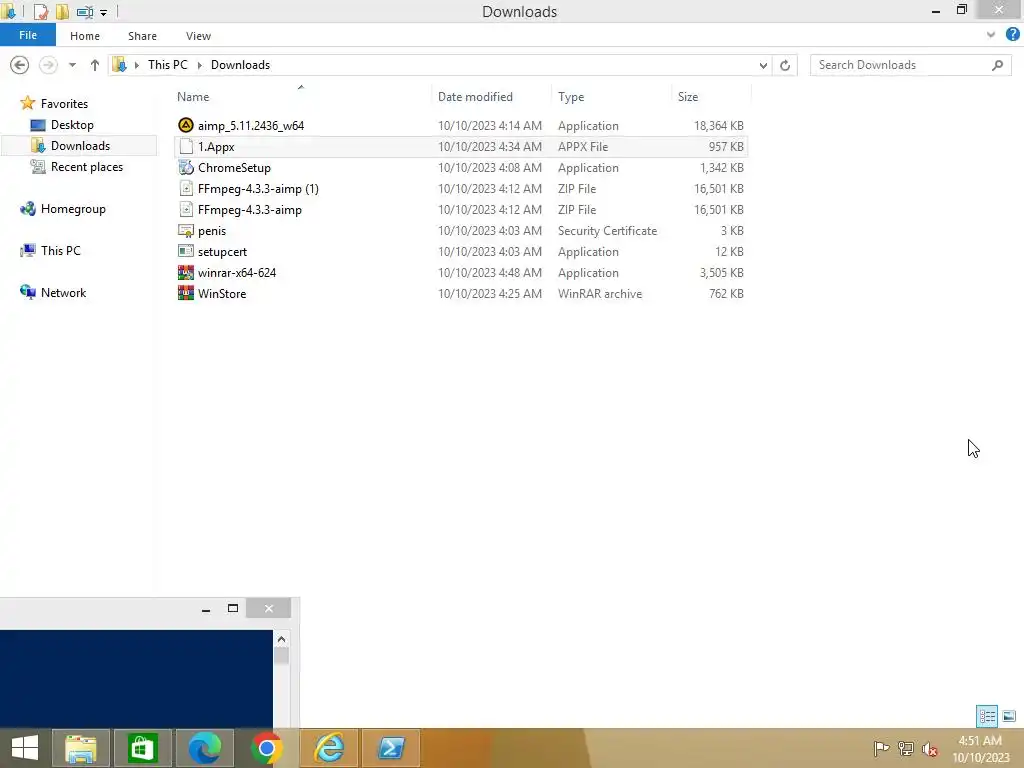
Task: Expand the address bar history dropdown
Action: coord(763,65)
